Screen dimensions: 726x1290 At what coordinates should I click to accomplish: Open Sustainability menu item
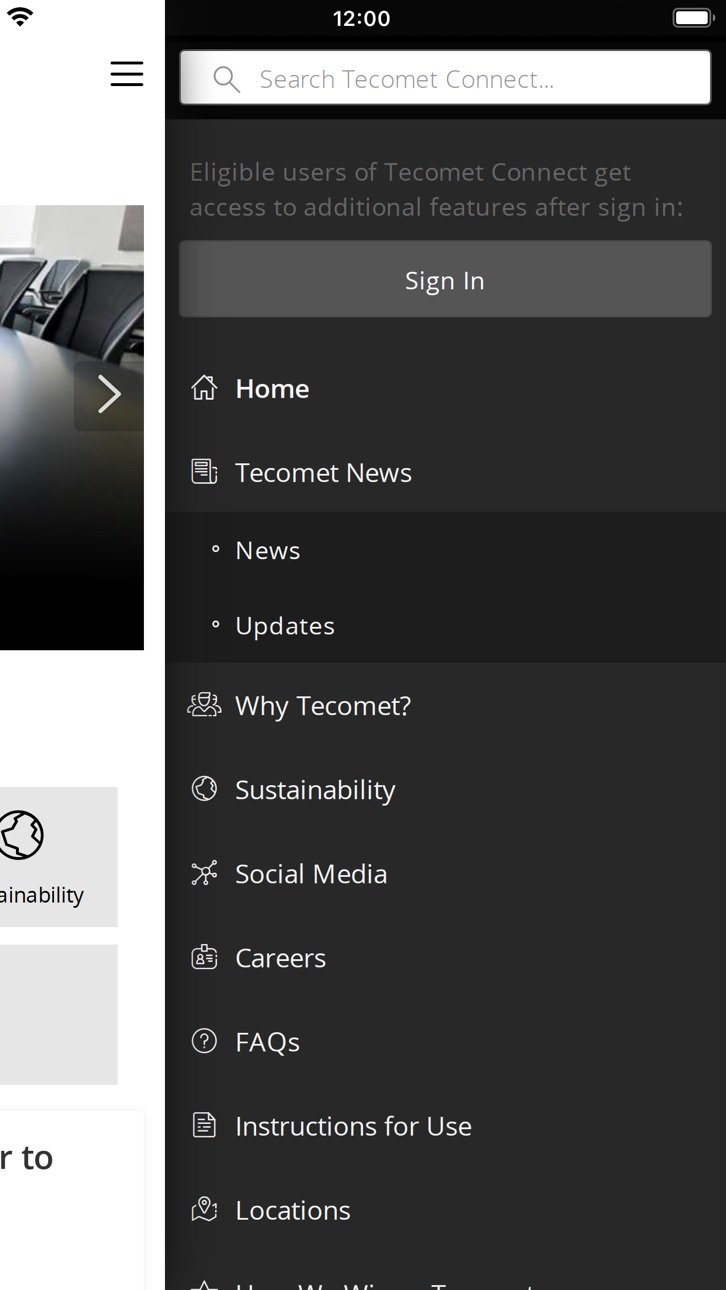tap(445, 789)
